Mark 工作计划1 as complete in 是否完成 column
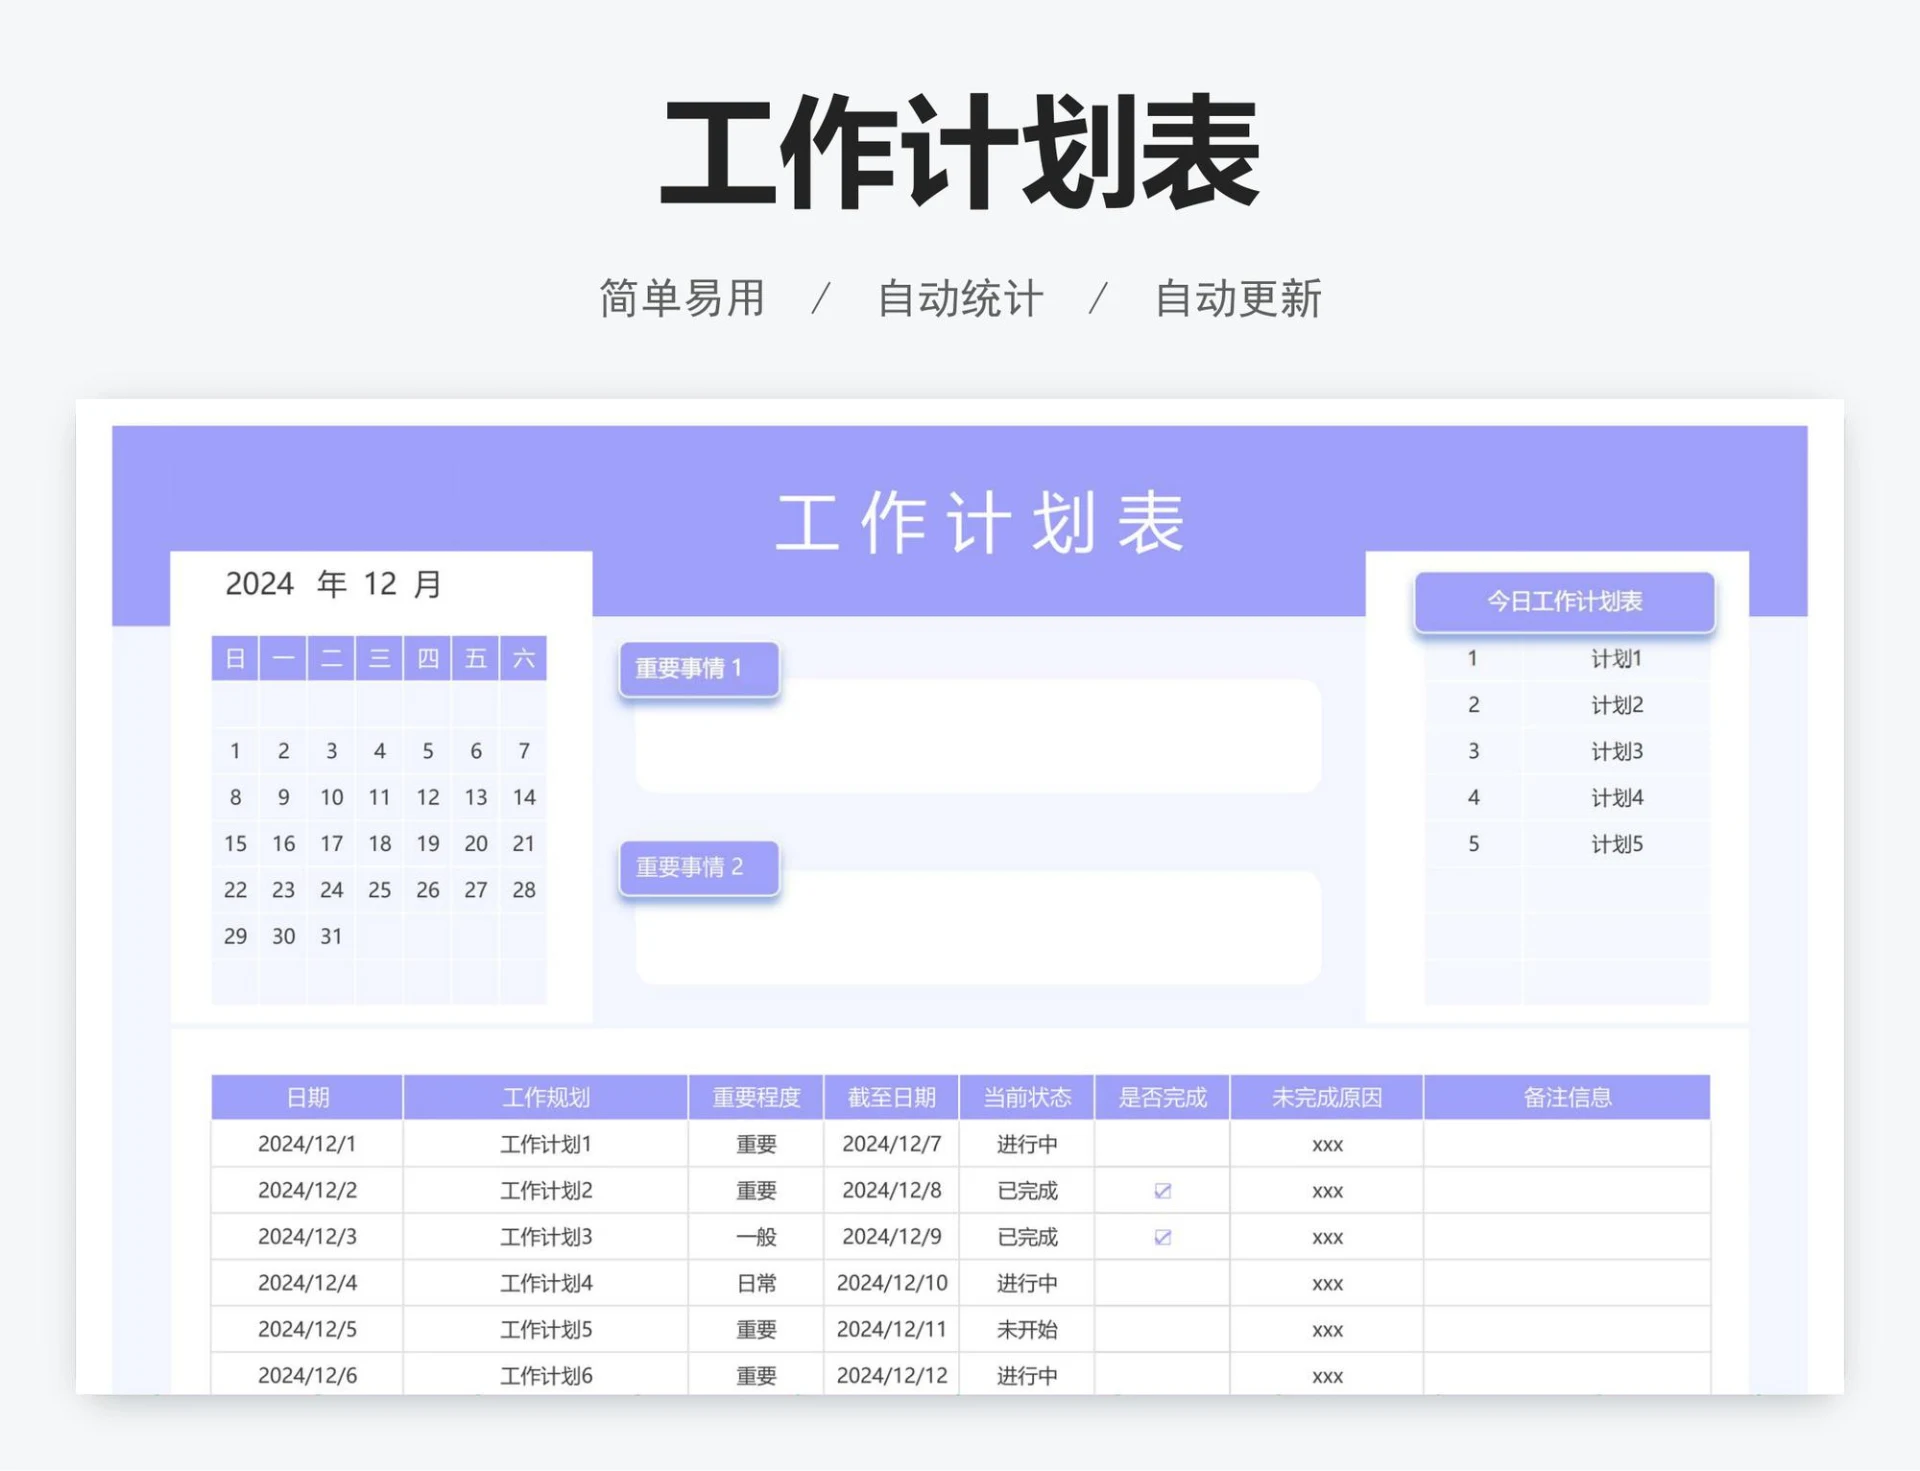This screenshot has height=1471, width=1920. pyautogui.click(x=1162, y=1143)
